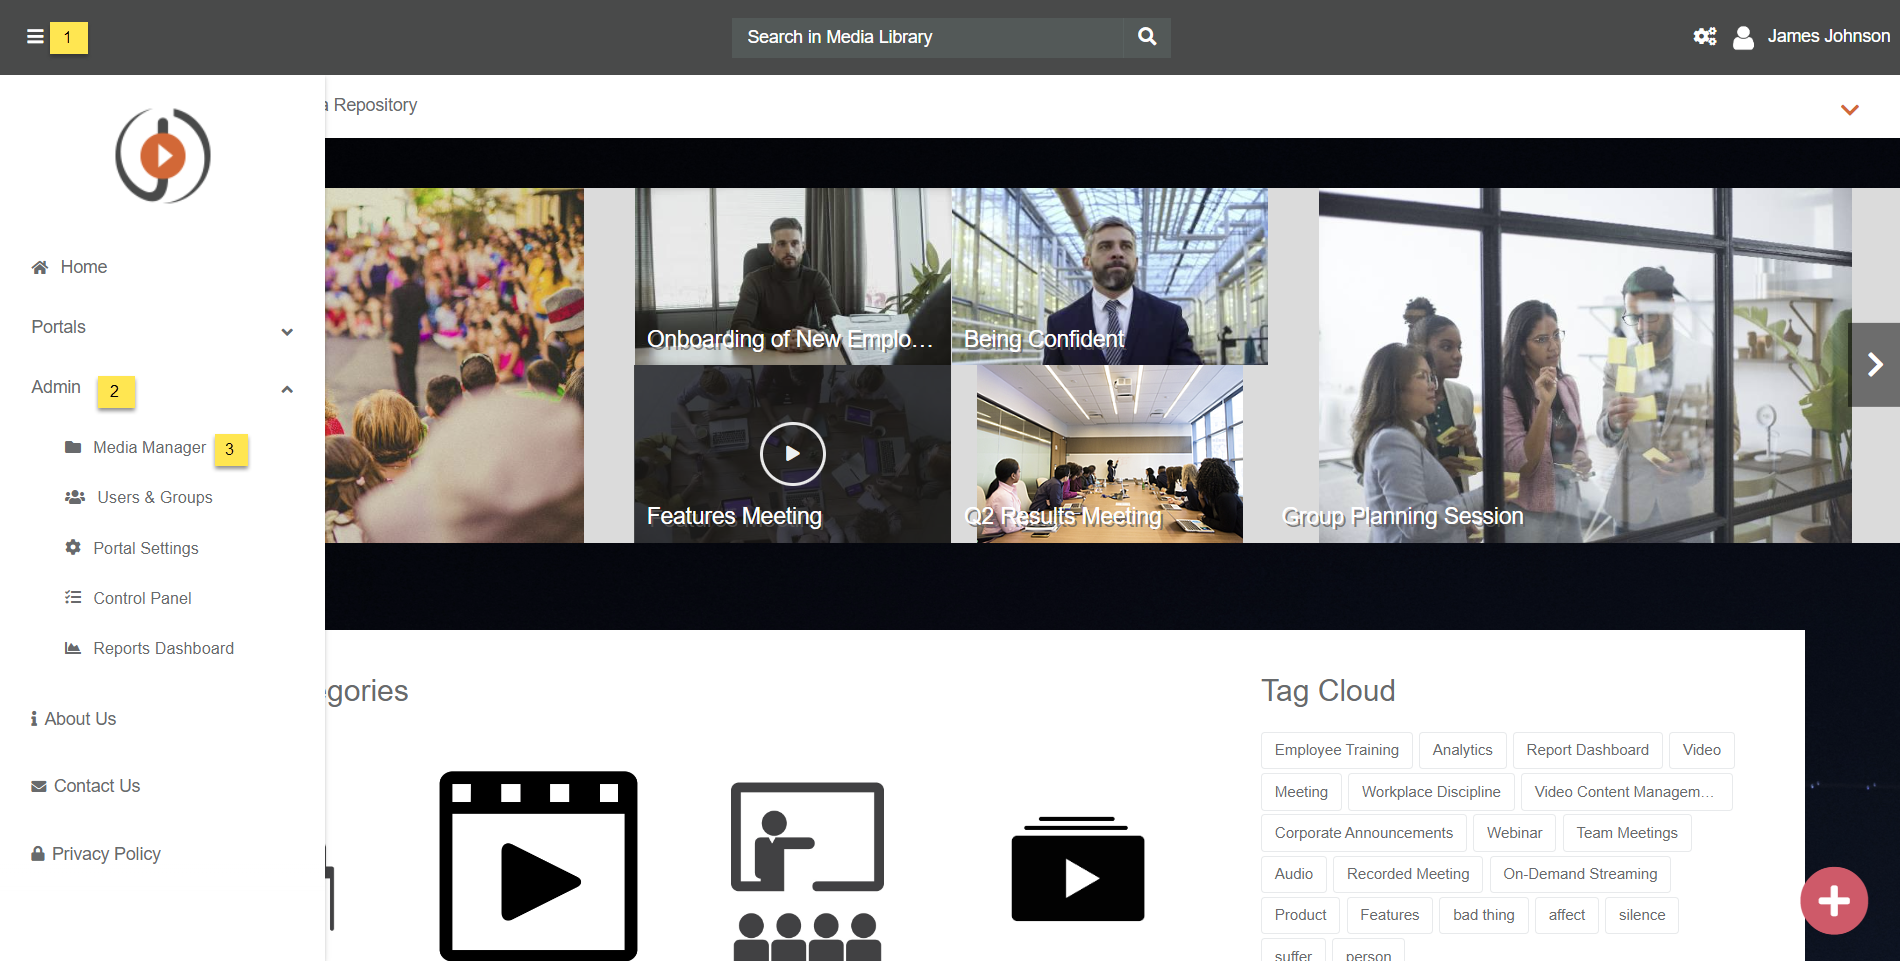Open Users & Groups menu item
This screenshot has width=1900, height=961.
coord(154,498)
